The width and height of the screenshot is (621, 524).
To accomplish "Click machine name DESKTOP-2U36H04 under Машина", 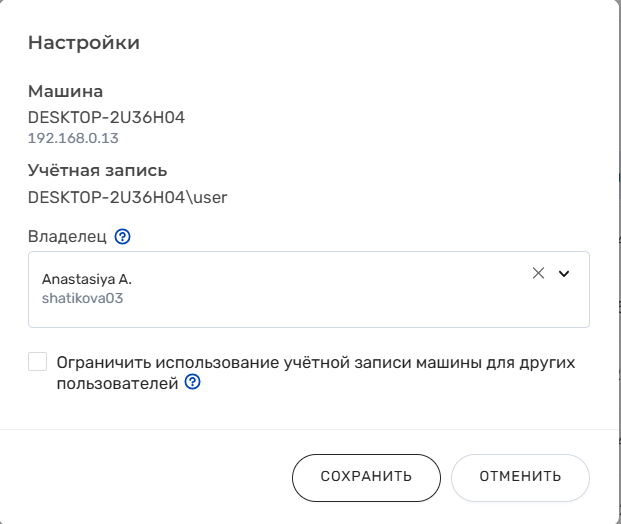I will [x=106, y=117].
